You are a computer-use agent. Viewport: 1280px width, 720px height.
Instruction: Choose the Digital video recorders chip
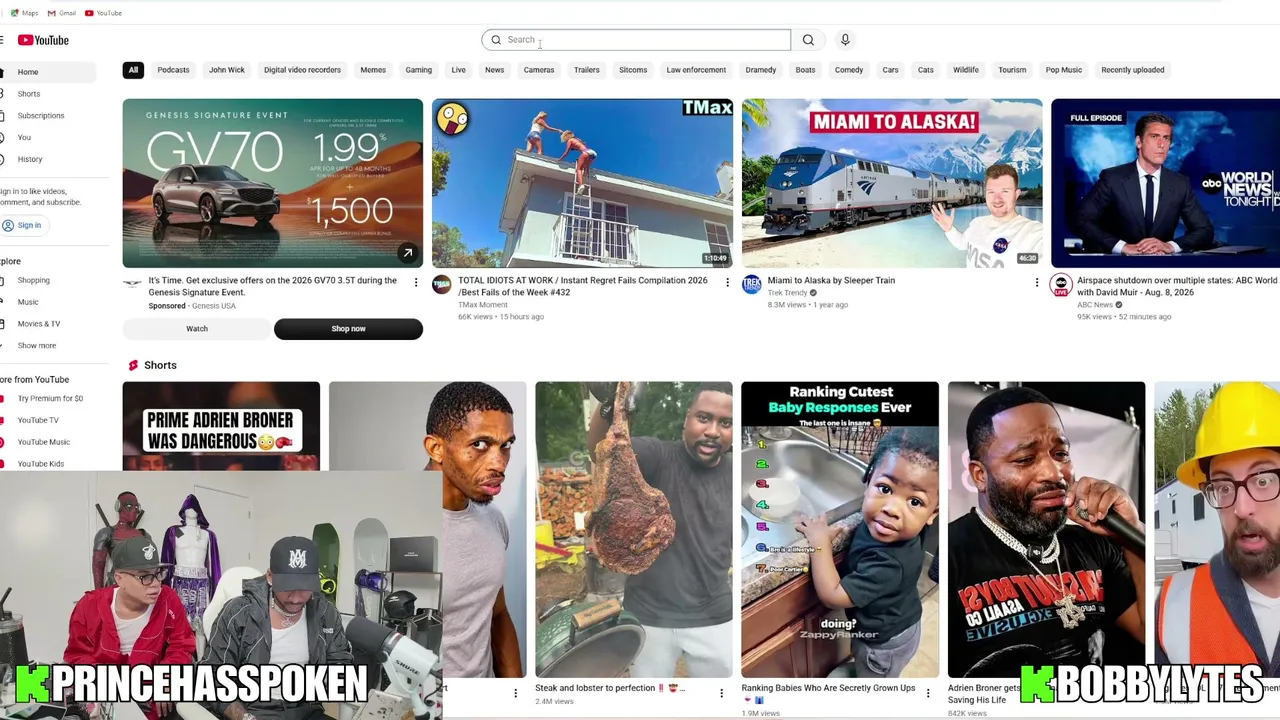pos(302,70)
